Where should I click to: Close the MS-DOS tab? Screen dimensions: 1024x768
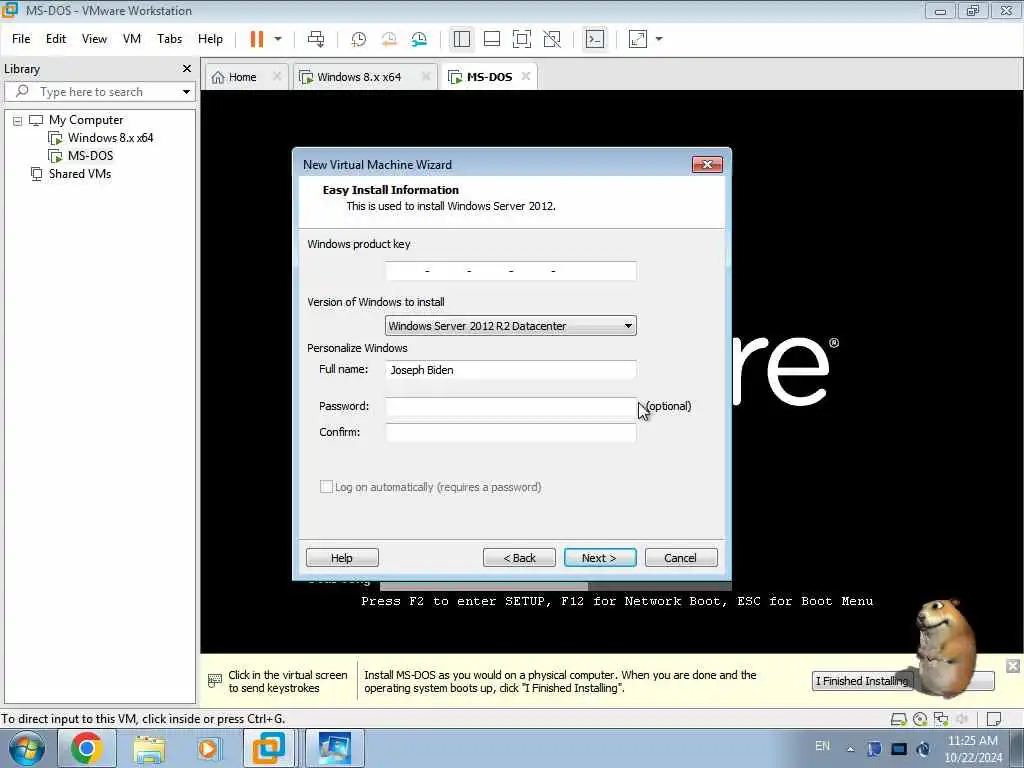coord(526,76)
